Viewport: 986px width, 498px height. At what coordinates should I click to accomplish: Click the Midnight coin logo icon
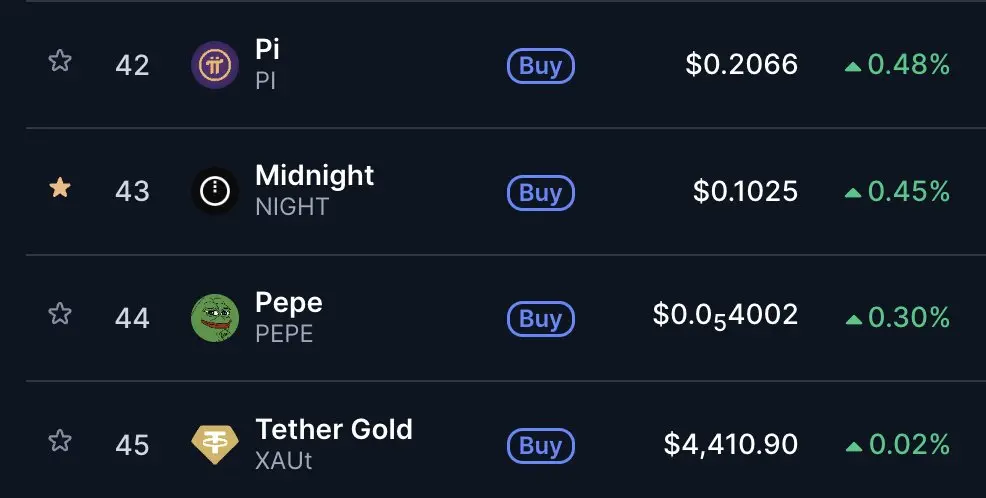pyautogui.click(x=215, y=191)
